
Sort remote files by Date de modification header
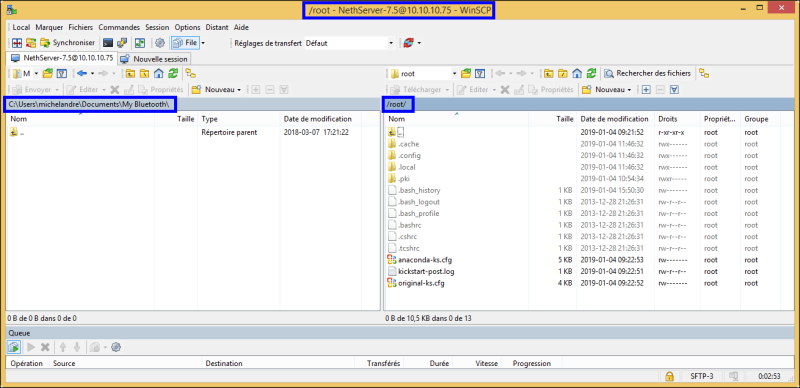coord(615,119)
